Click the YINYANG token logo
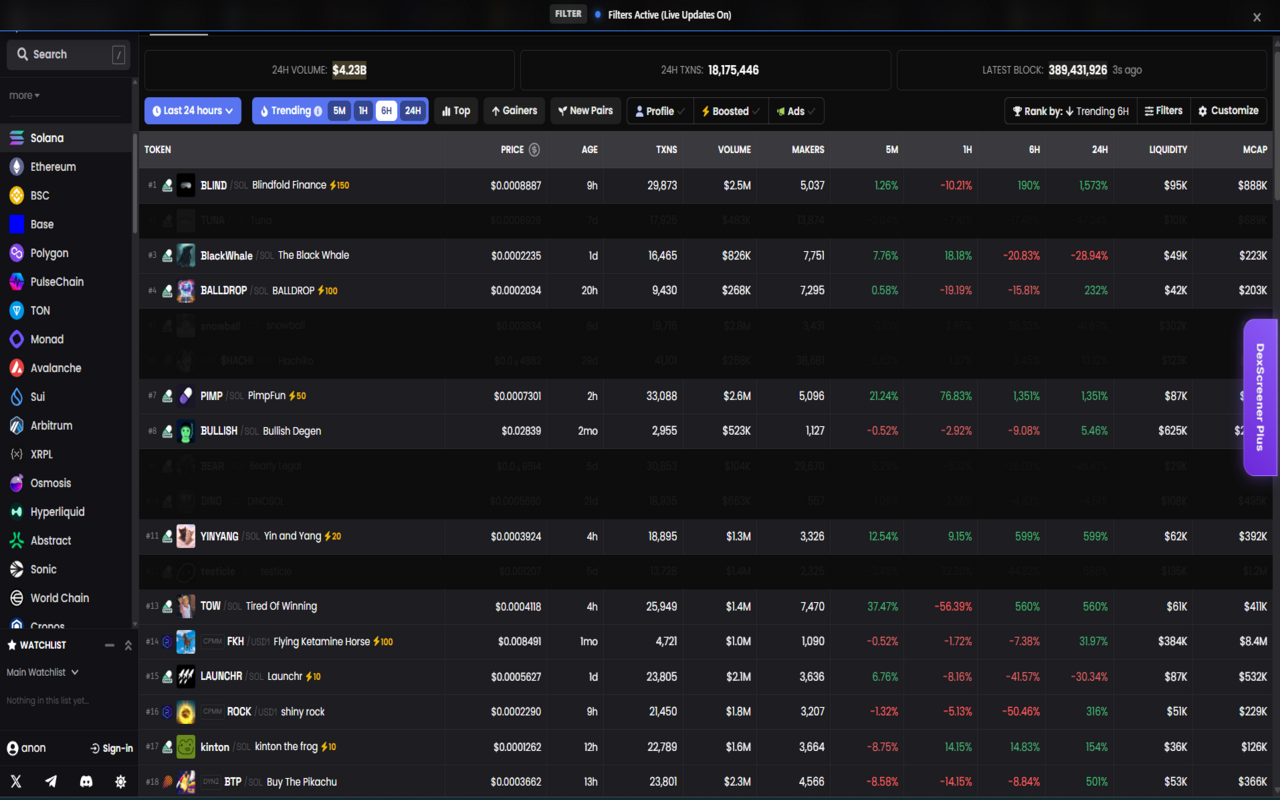This screenshot has width=1280, height=800. pos(186,536)
